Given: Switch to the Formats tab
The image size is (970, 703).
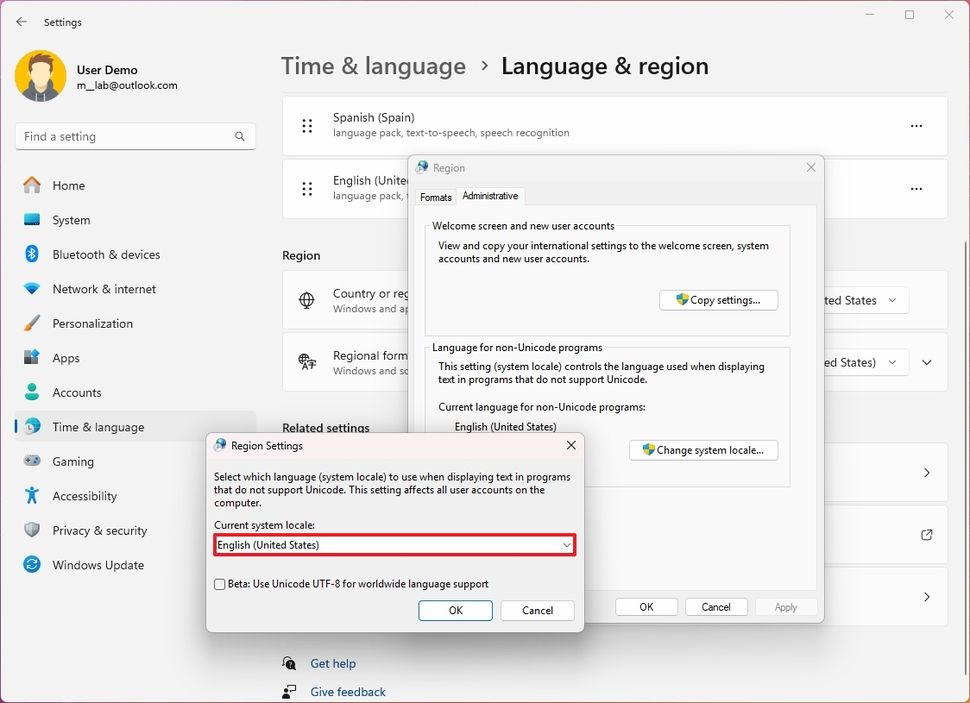Looking at the screenshot, I should point(435,197).
